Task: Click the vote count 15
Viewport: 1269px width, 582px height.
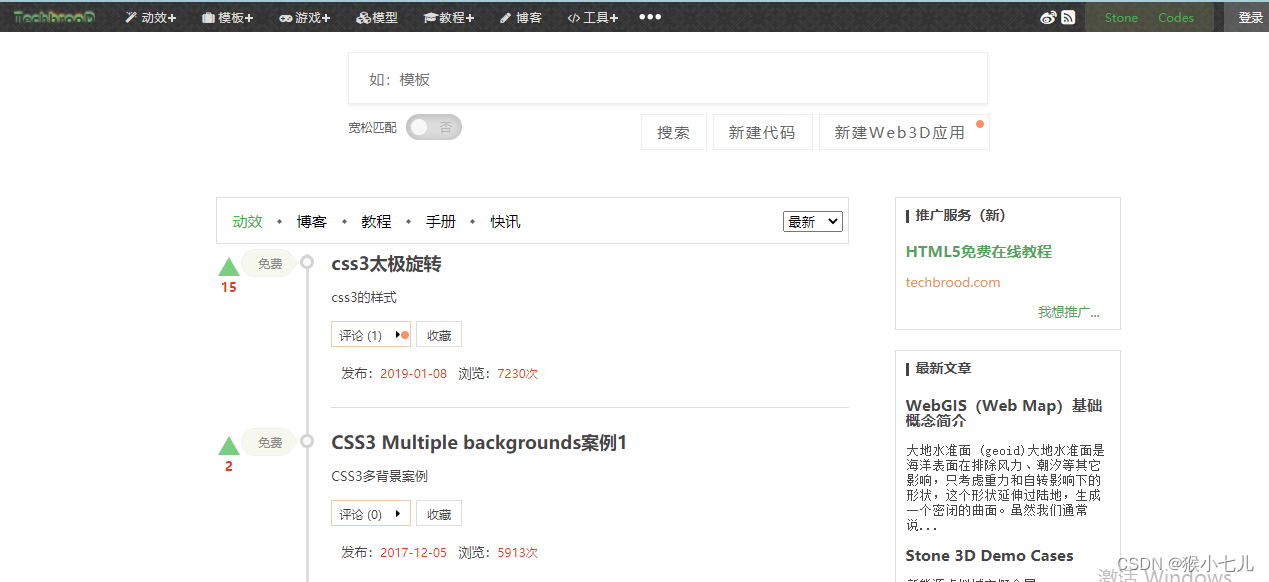Action: coord(229,287)
